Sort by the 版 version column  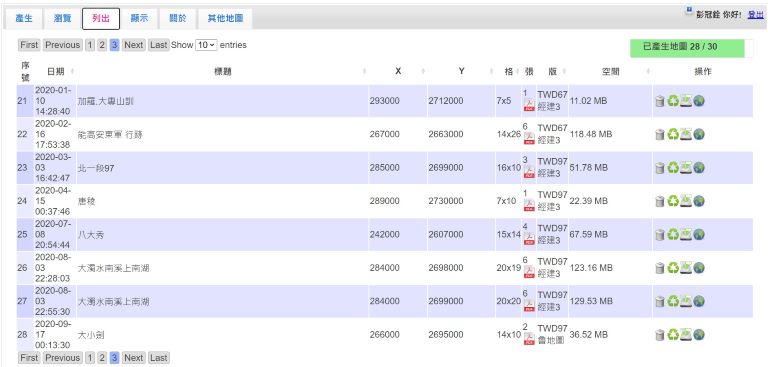click(x=552, y=72)
